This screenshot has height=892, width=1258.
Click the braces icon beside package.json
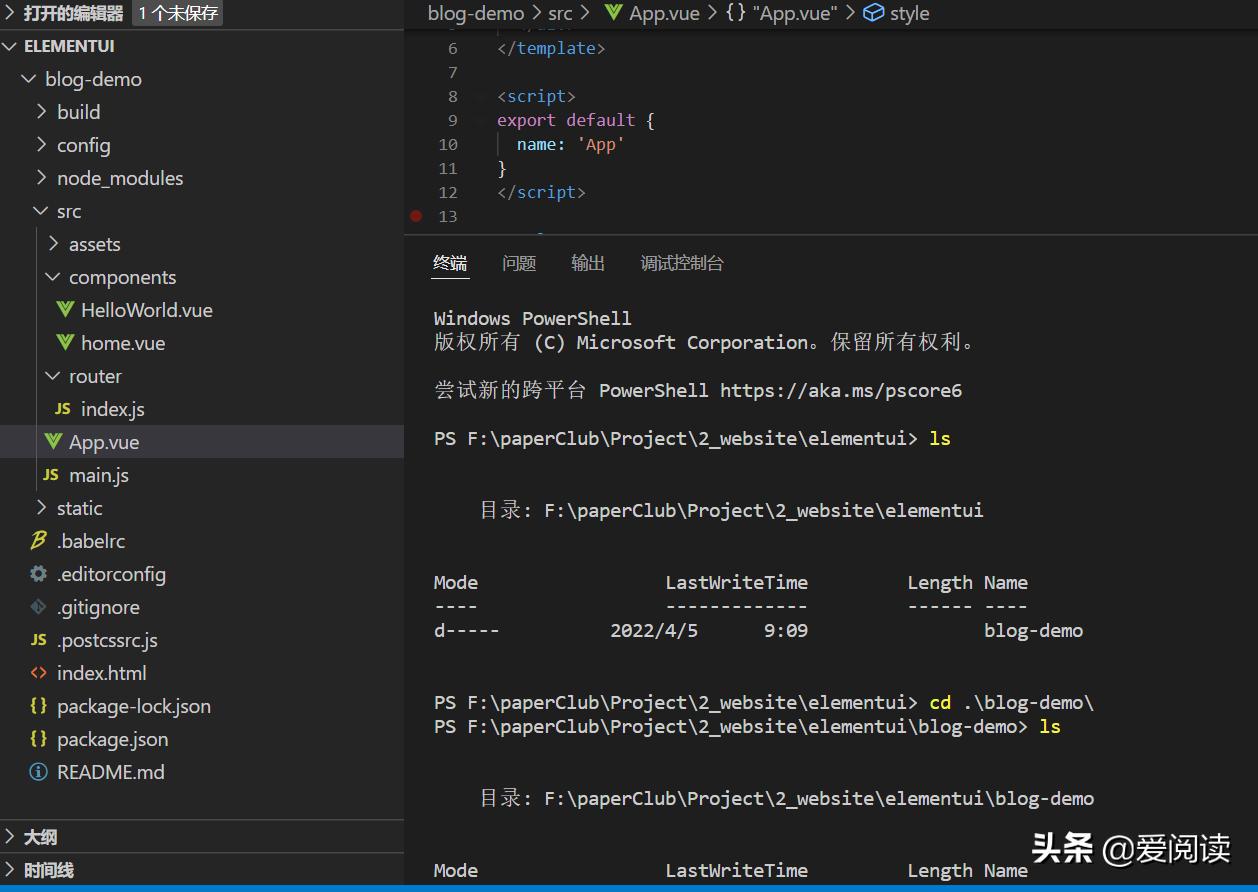(x=39, y=739)
